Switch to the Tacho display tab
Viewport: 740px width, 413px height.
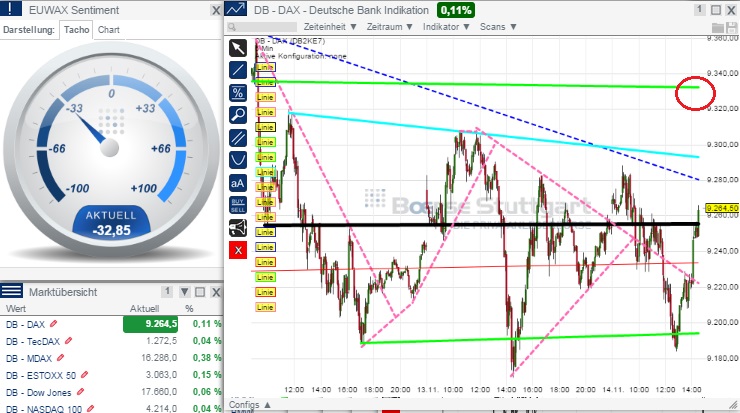[76, 30]
